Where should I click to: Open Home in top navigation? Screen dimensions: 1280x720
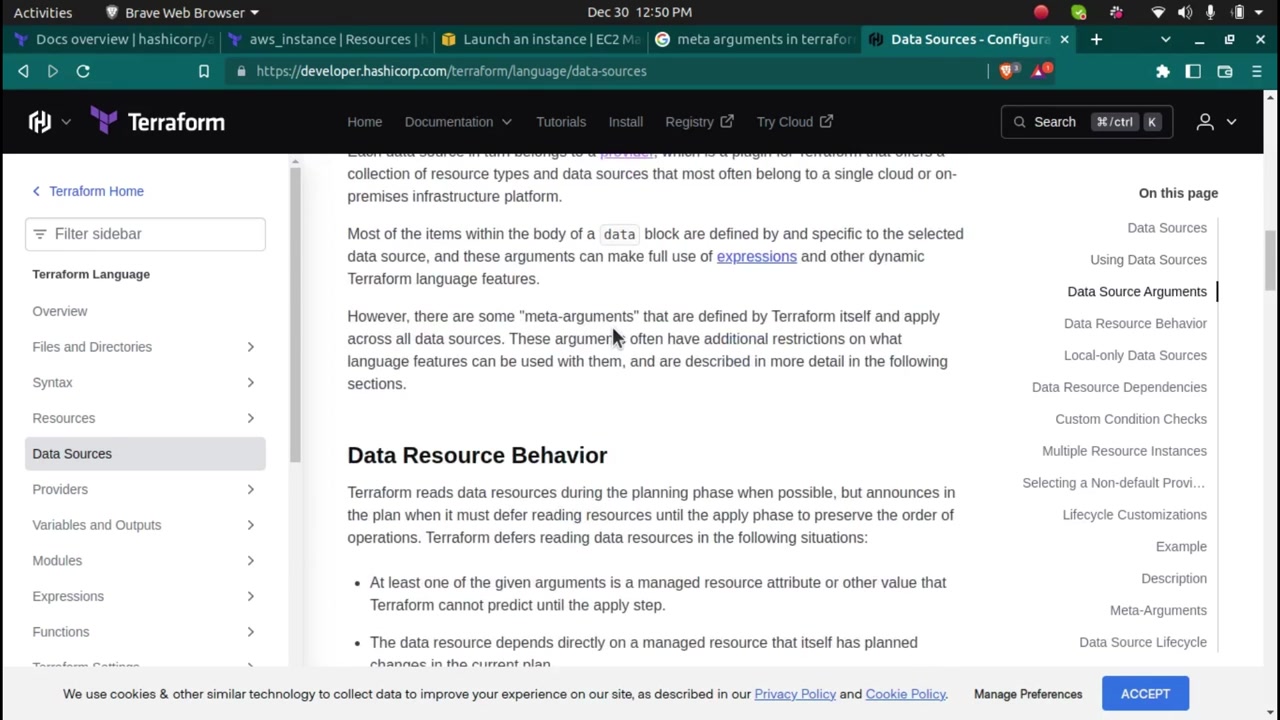click(364, 122)
